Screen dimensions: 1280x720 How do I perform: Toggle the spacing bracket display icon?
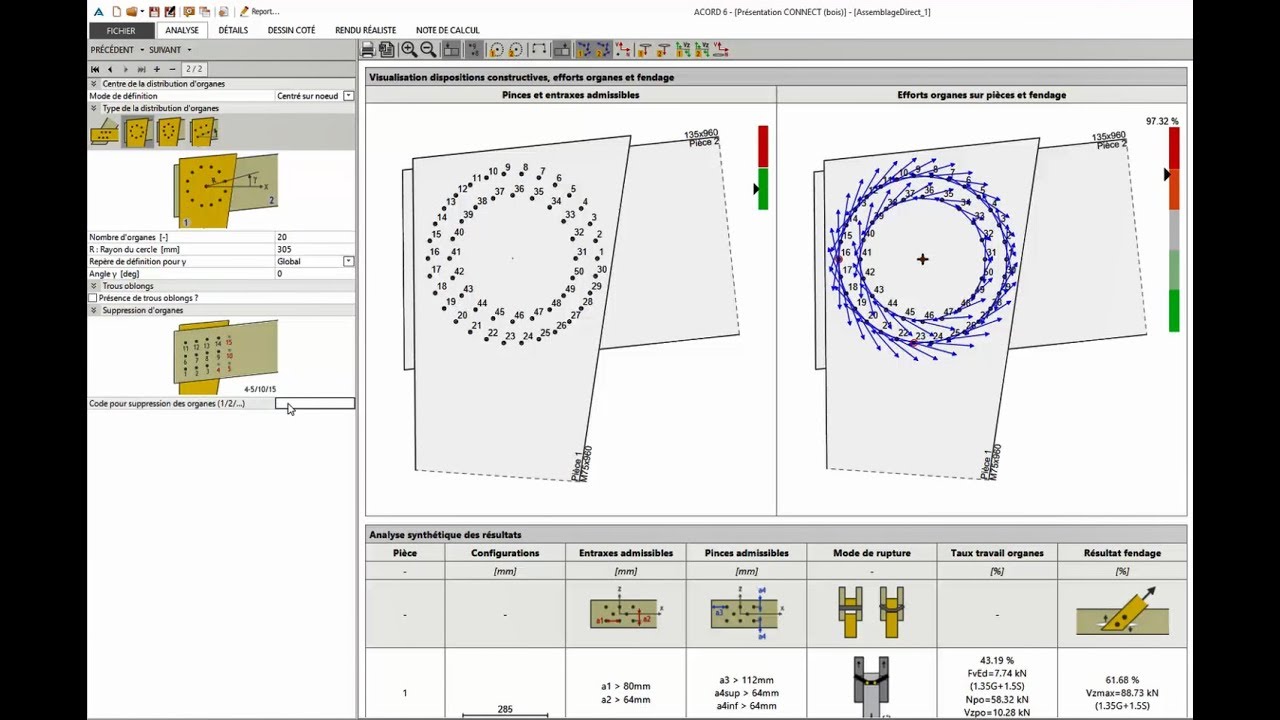click(539, 50)
